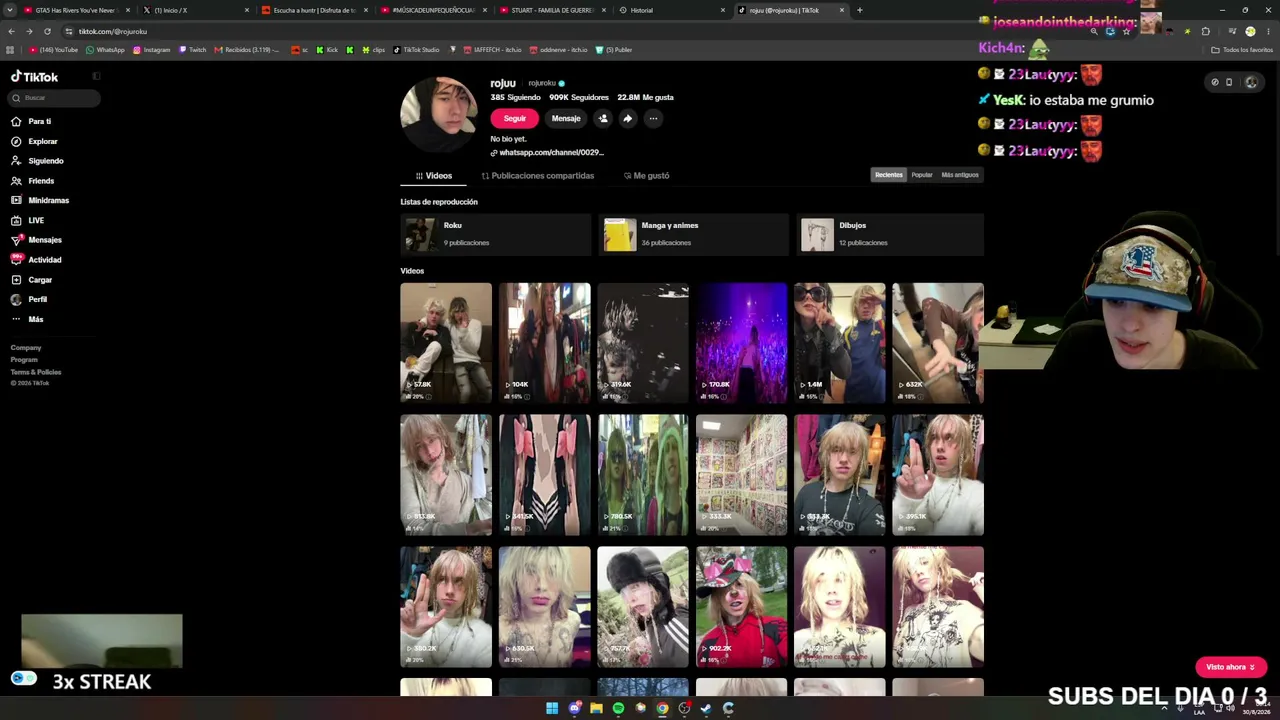This screenshot has width=1280, height=720.
Task: Open Minidramas in the sidebar
Action: pos(40,200)
